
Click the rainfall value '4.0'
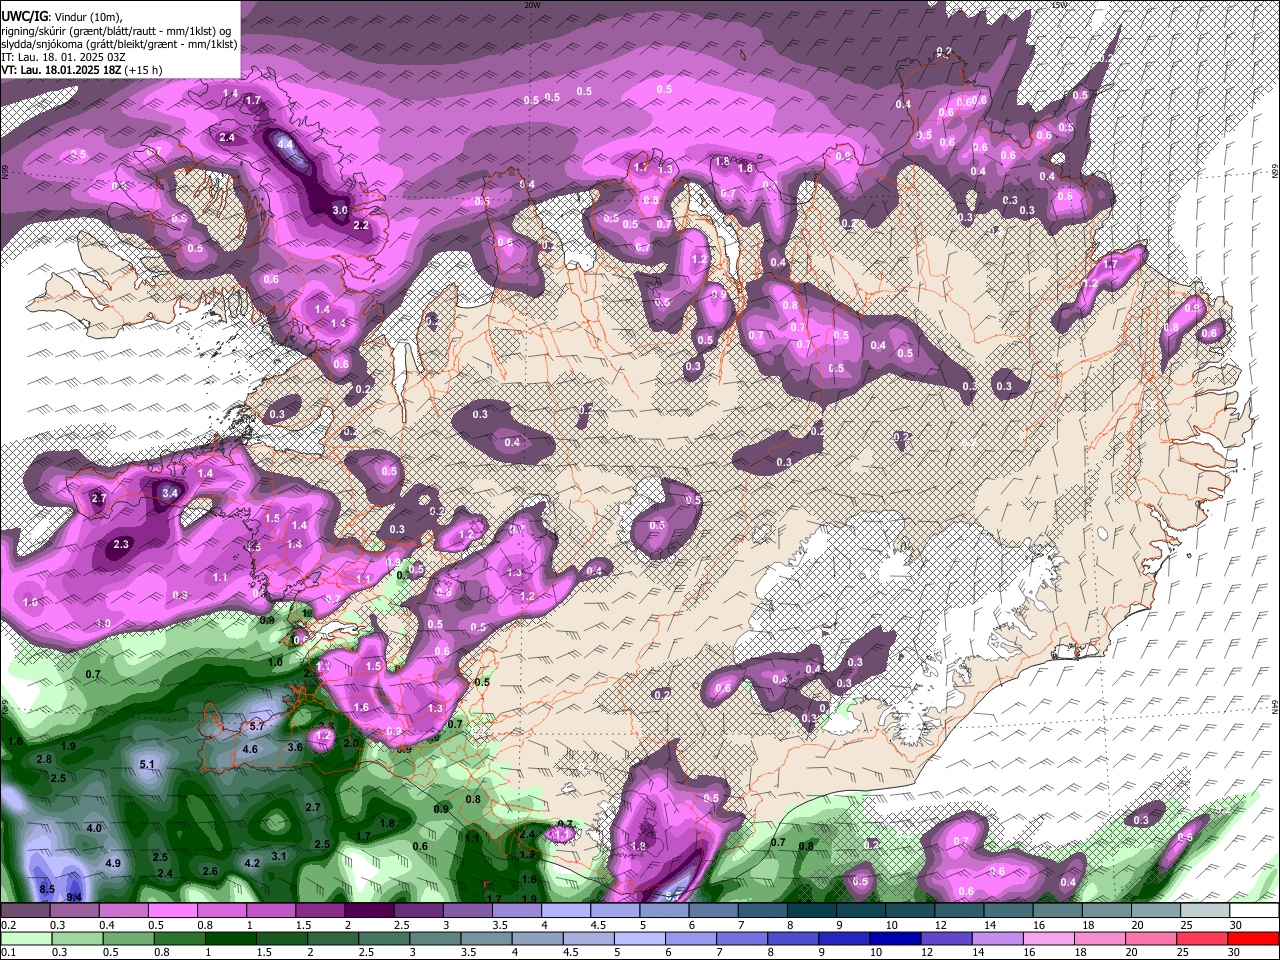coord(94,828)
